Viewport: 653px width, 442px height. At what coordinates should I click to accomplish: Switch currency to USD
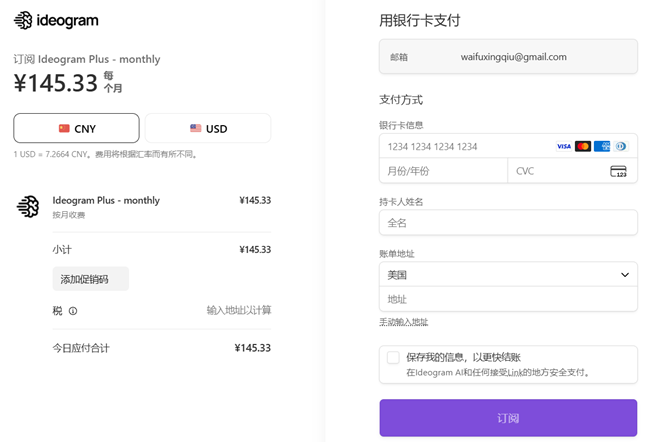click(x=208, y=128)
